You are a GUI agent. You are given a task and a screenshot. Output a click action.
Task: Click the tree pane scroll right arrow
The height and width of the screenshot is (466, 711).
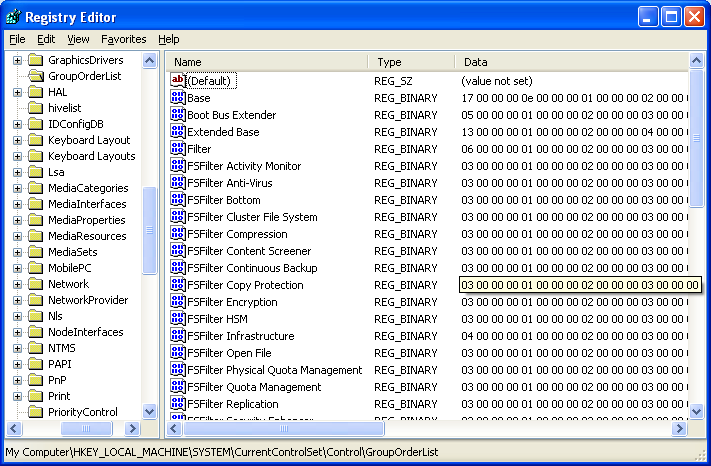point(132,428)
